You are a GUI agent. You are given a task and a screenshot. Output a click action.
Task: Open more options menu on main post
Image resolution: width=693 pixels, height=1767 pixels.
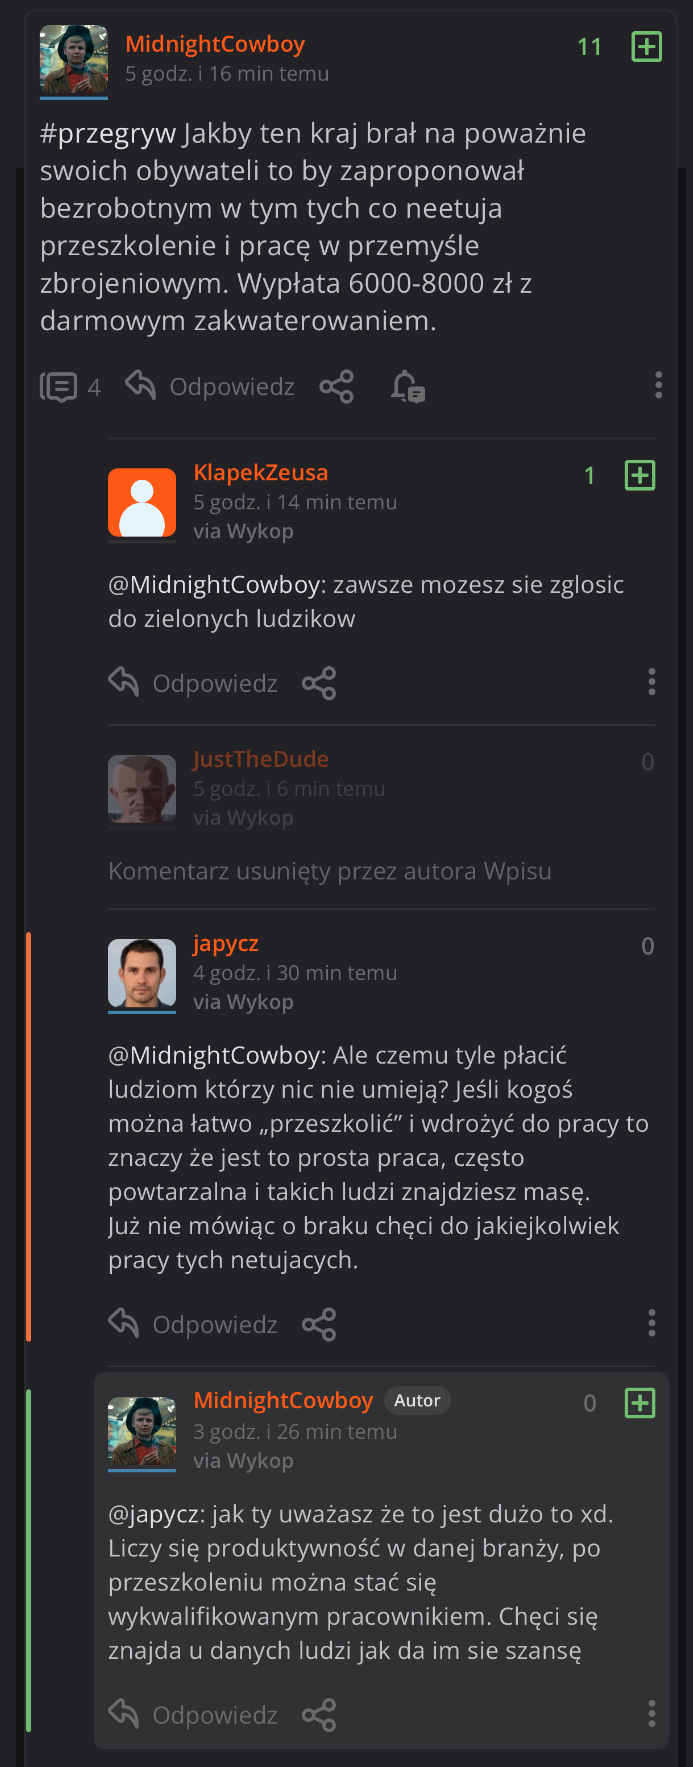coord(657,385)
